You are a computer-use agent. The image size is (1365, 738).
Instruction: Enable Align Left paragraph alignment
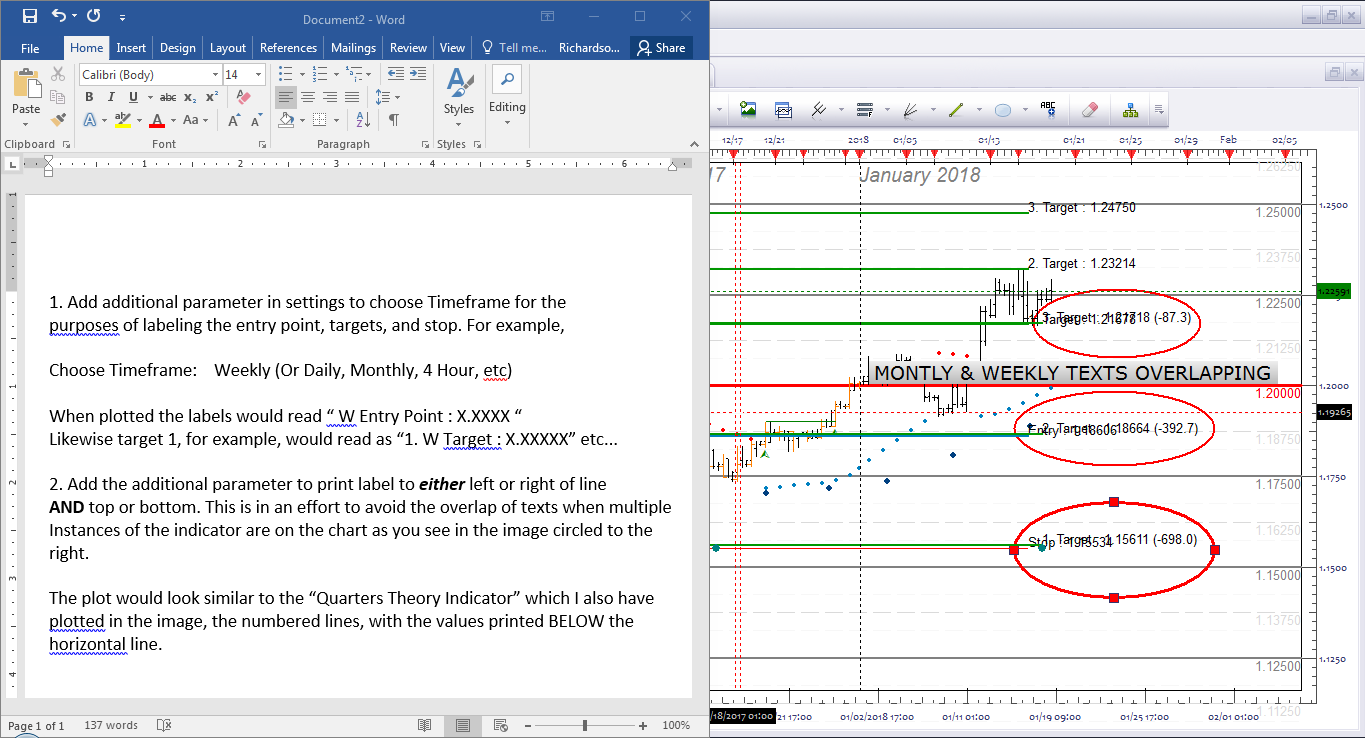[x=286, y=97]
